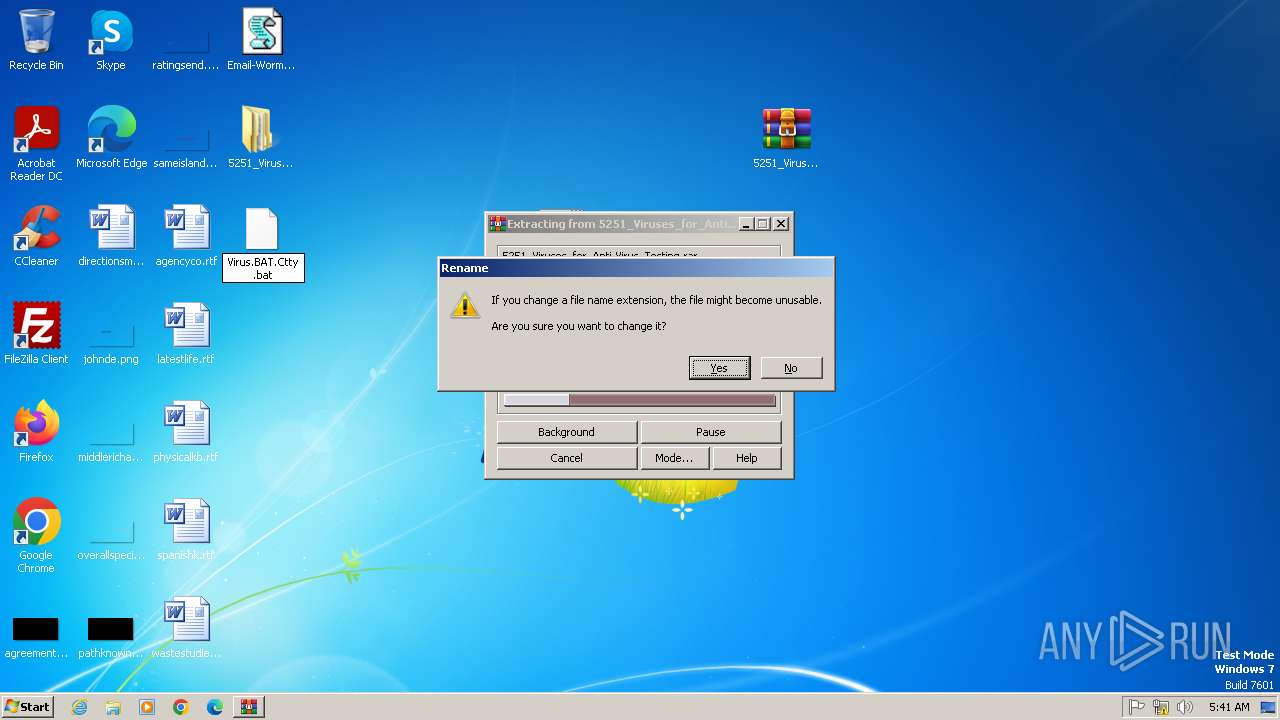Screen dimensions: 1280x720
Task: Decline the extension change with No
Action: (791, 368)
